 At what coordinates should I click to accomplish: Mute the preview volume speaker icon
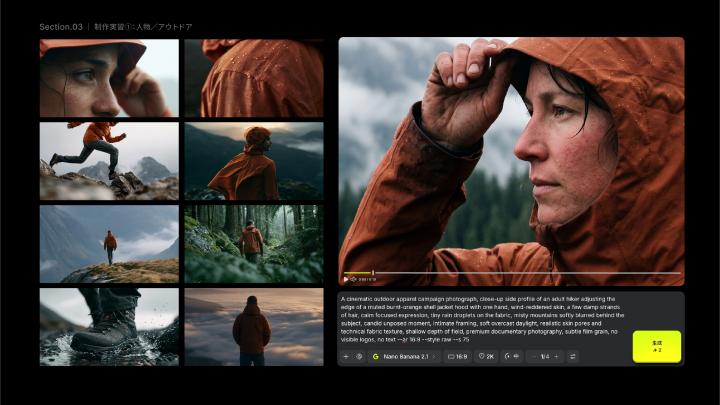353,279
